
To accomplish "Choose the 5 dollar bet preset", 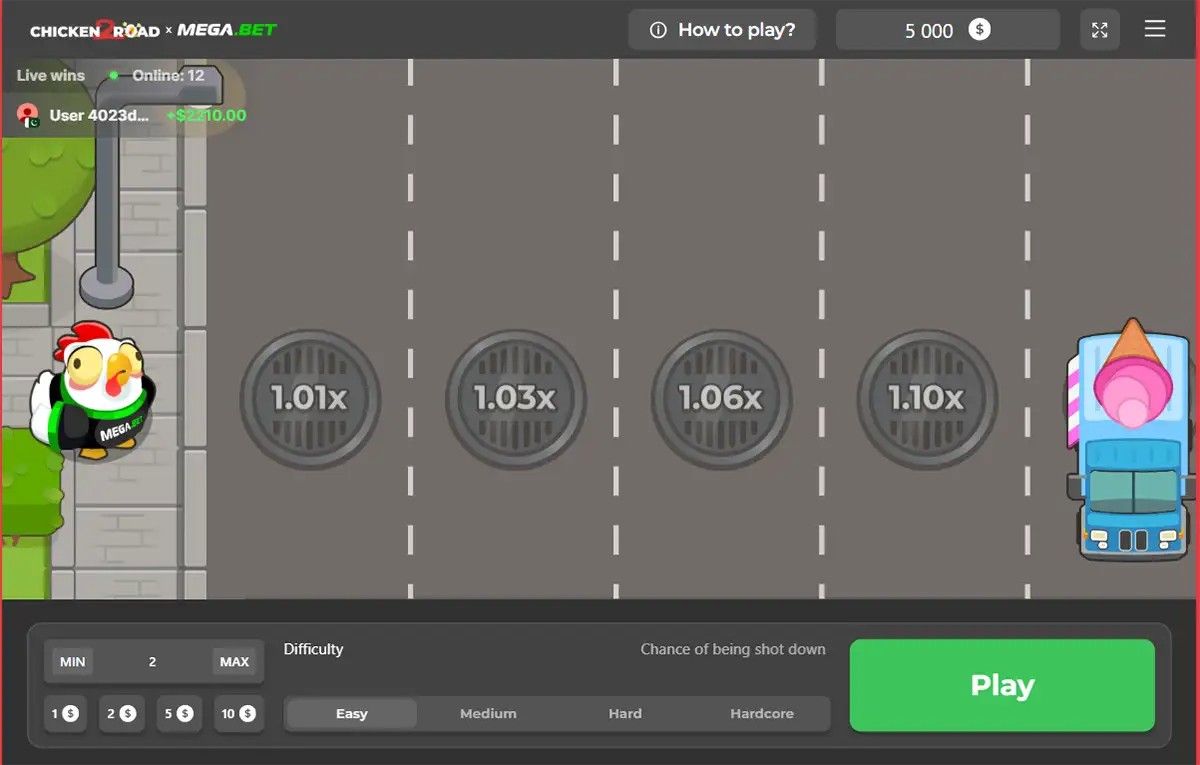I will coord(179,714).
